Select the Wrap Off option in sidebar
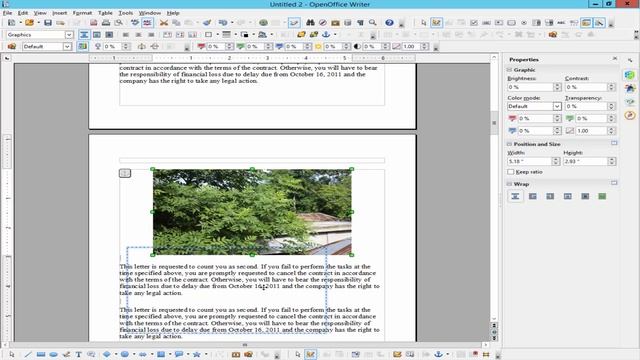640x360 pixels. (515, 196)
